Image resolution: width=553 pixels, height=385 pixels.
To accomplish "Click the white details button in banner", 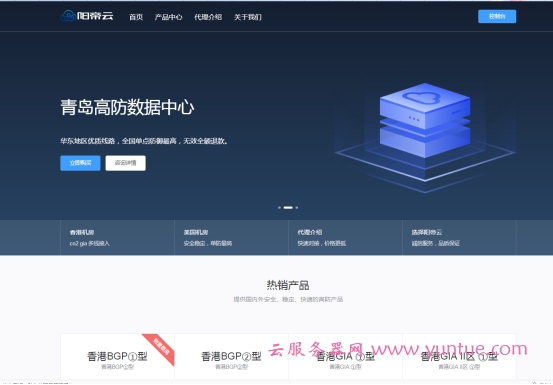I will coord(126,163).
